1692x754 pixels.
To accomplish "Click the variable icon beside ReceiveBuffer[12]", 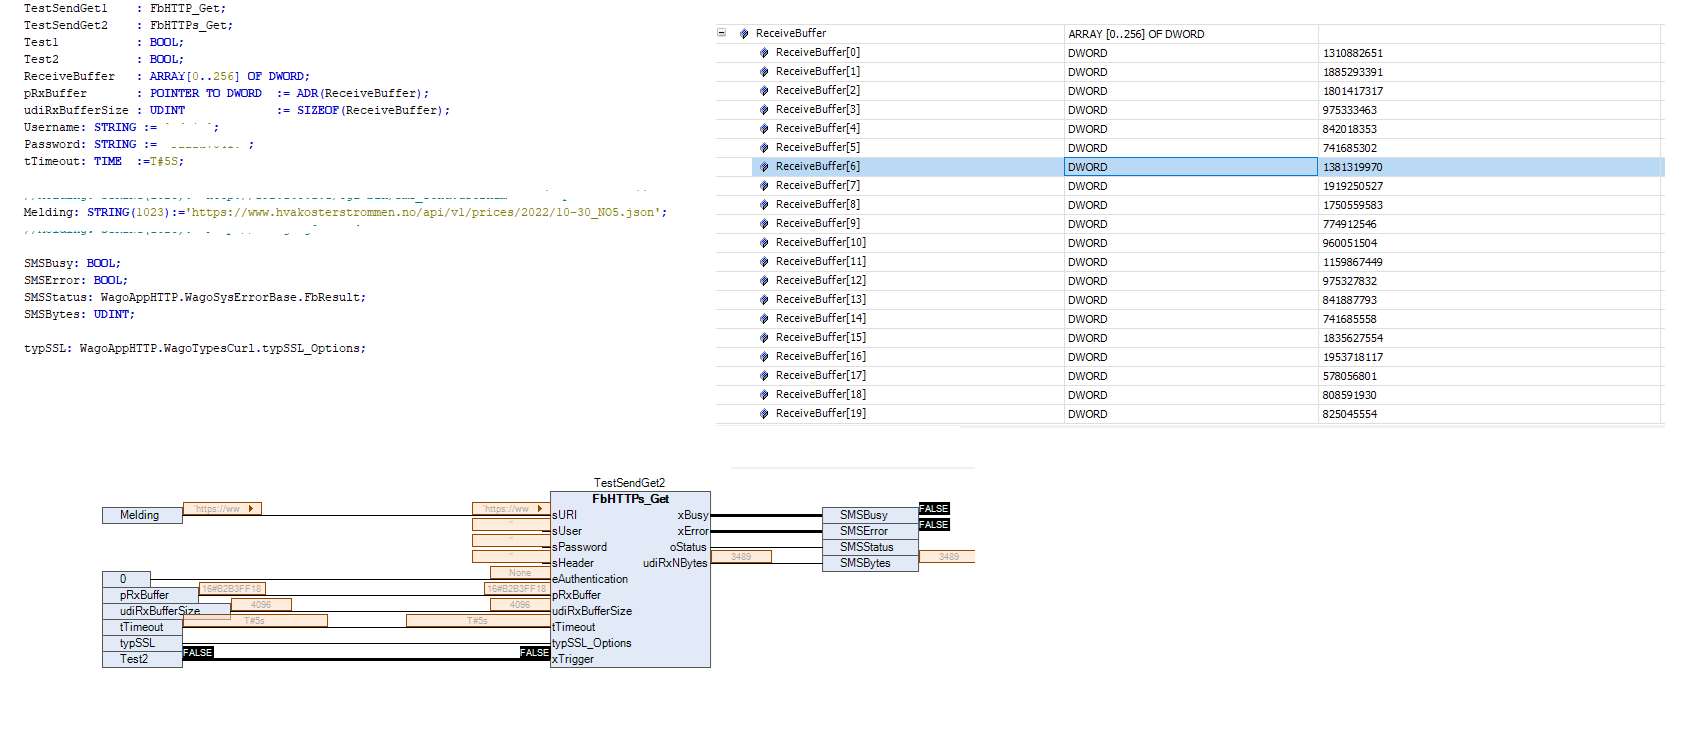I will [x=764, y=281].
